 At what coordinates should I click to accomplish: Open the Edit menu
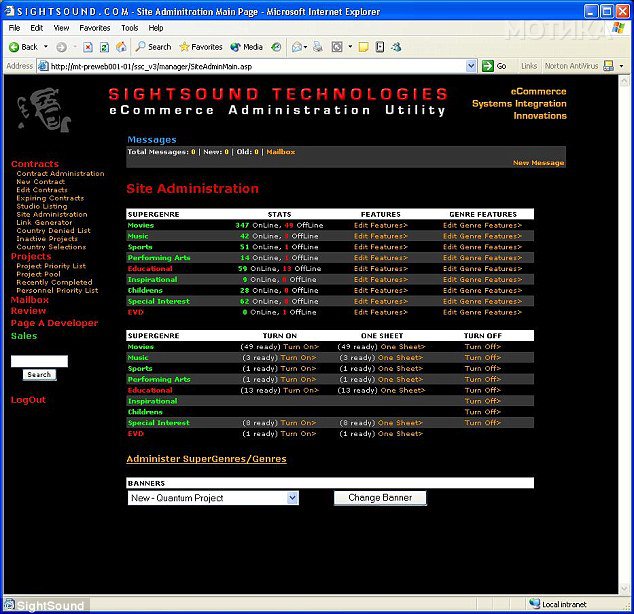pyautogui.click(x=36, y=28)
